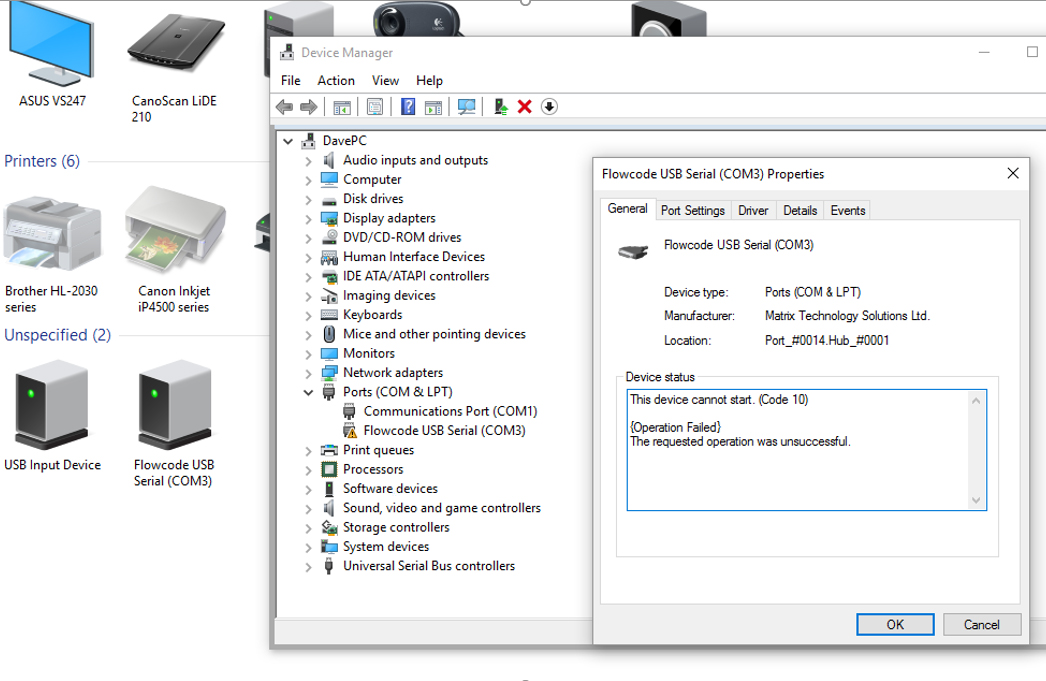Image resolution: width=1046 pixels, height=681 pixels.
Task: Click the down-arrow Disable device toolbar icon
Action: pos(549,107)
